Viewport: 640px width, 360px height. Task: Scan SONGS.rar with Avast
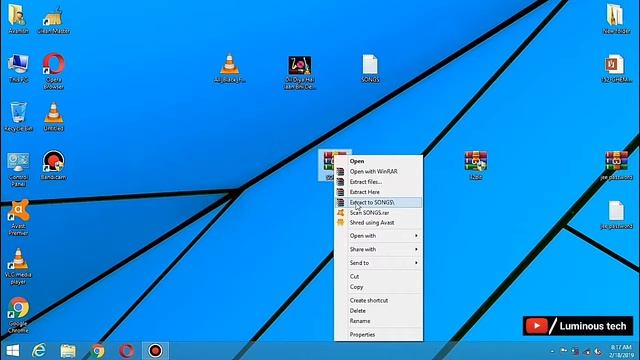[378, 213]
